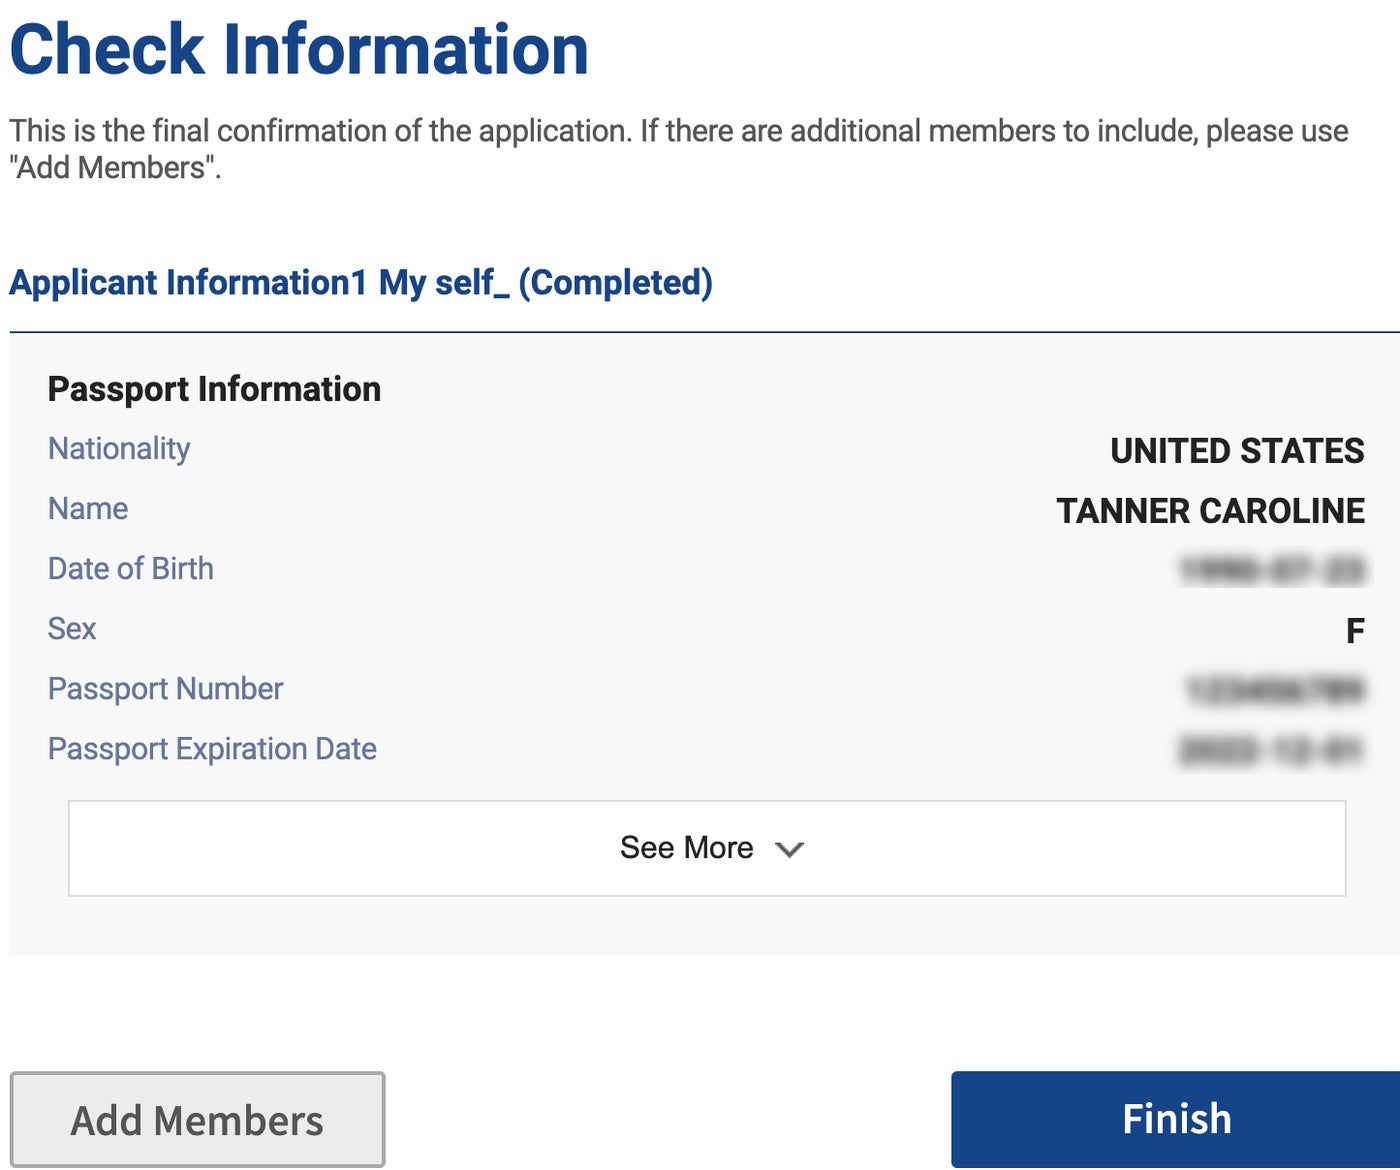Image resolution: width=1400 pixels, height=1170 pixels.
Task: Click the Passport Number label
Action: pyautogui.click(x=166, y=689)
